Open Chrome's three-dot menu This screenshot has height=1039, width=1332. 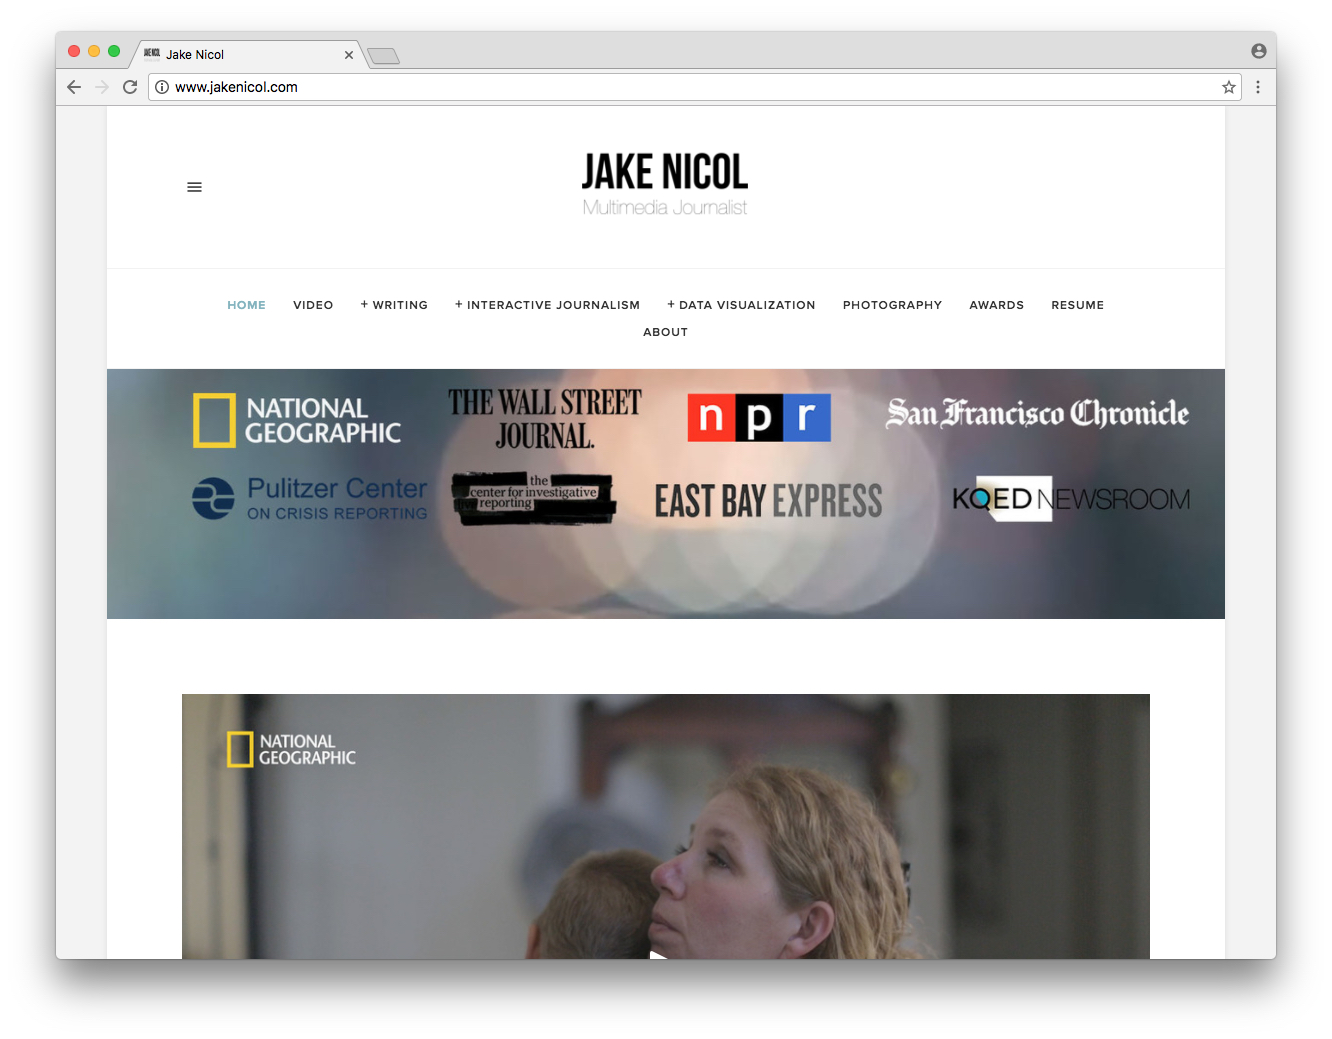(x=1258, y=87)
